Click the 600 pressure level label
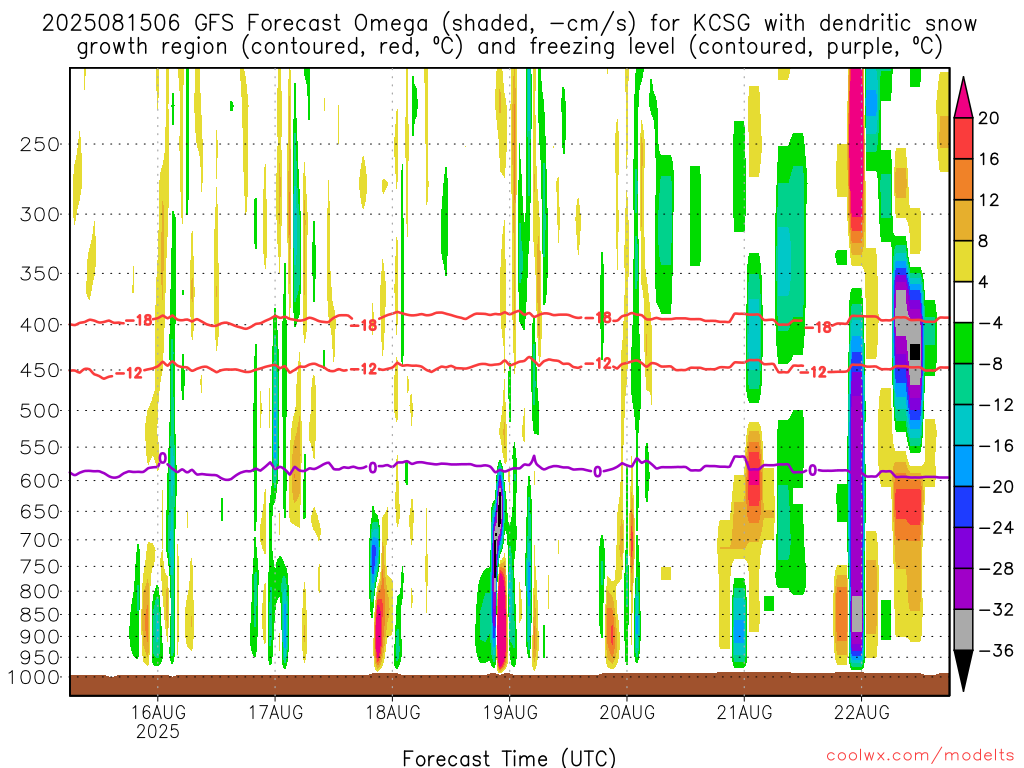Viewport: 1024px width, 768px height. point(40,481)
